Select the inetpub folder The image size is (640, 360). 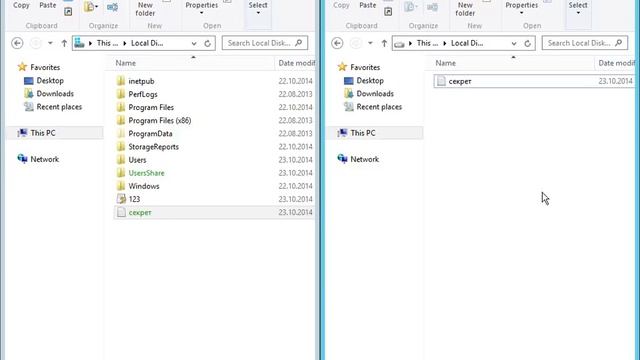[141, 81]
